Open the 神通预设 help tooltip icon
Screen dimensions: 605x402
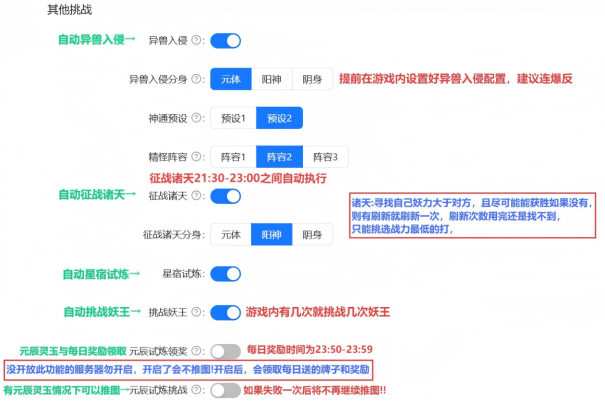point(196,117)
